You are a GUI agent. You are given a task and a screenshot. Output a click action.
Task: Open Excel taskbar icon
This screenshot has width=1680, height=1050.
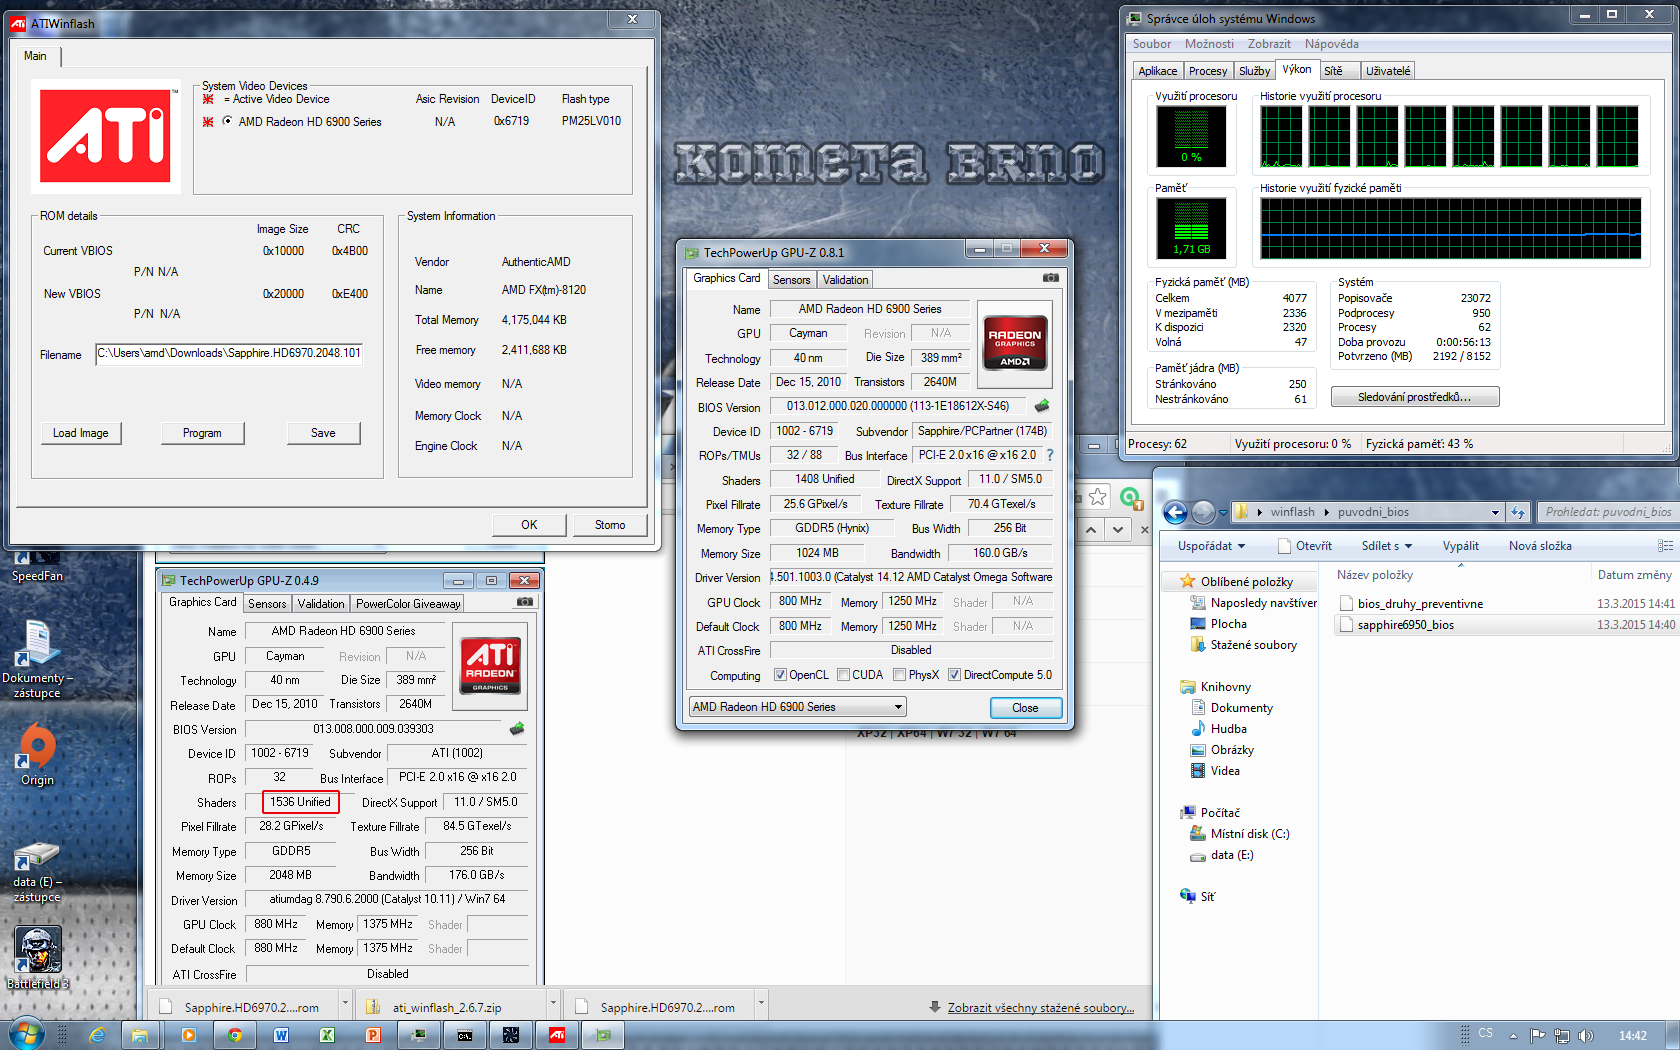point(327,1035)
